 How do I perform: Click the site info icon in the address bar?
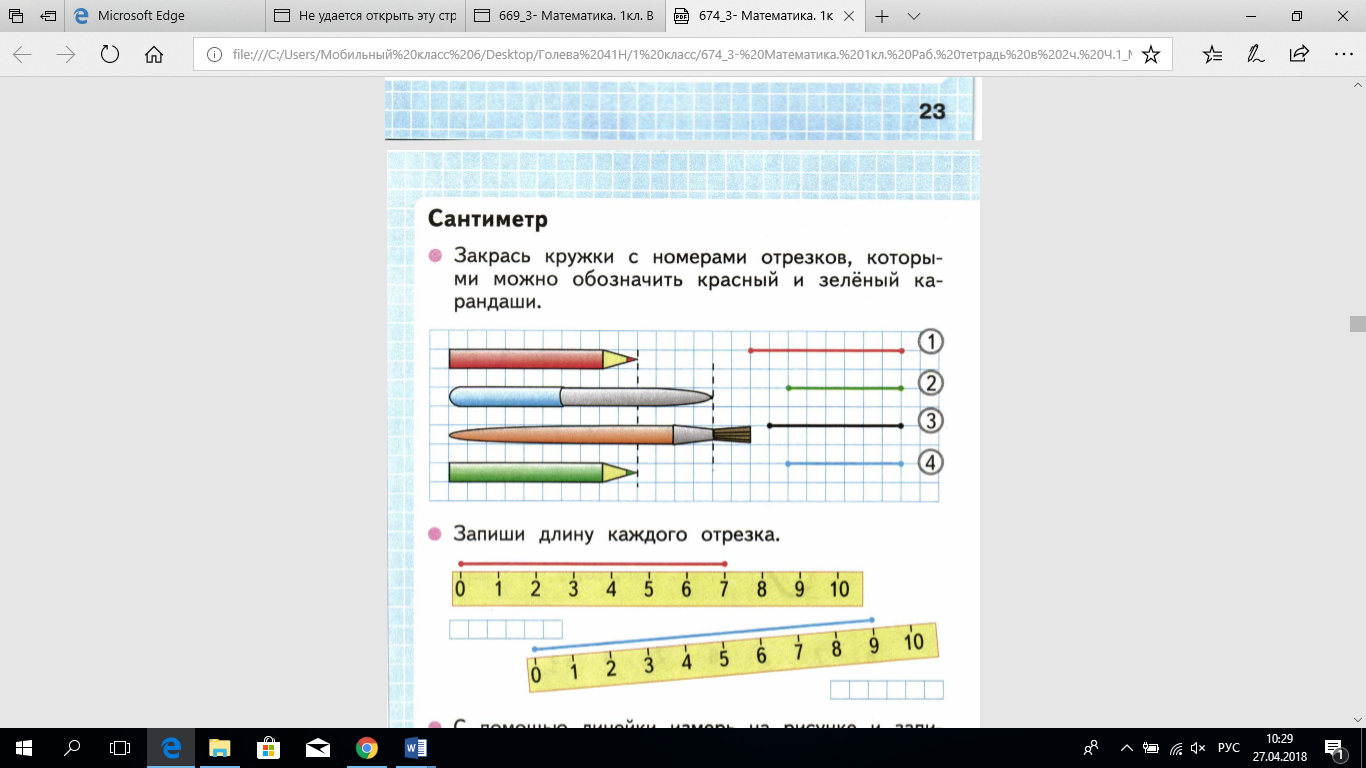tap(213, 55)
